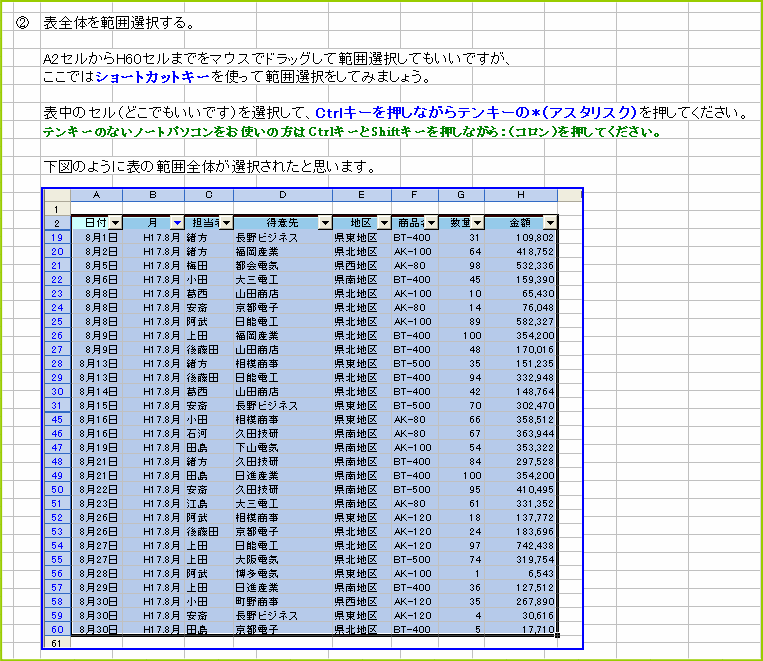
Task: Click the 県西地区 cell in row 21
Action: coord(362,266)
